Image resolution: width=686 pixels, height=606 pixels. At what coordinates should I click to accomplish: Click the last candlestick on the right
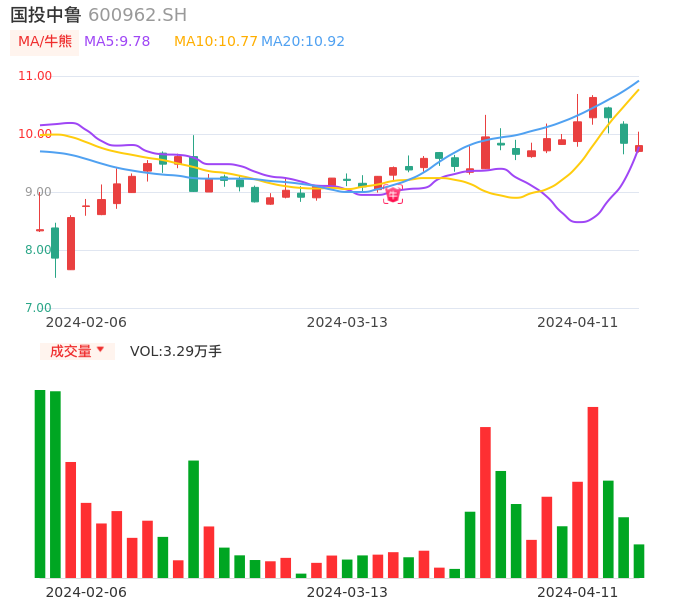(x=639, y=148)
